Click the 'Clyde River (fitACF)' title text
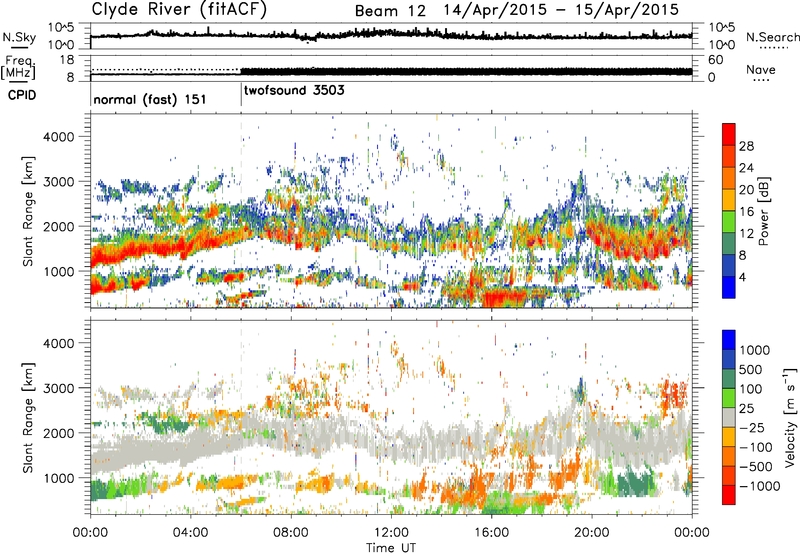800x554 pixels. [179, 9]
